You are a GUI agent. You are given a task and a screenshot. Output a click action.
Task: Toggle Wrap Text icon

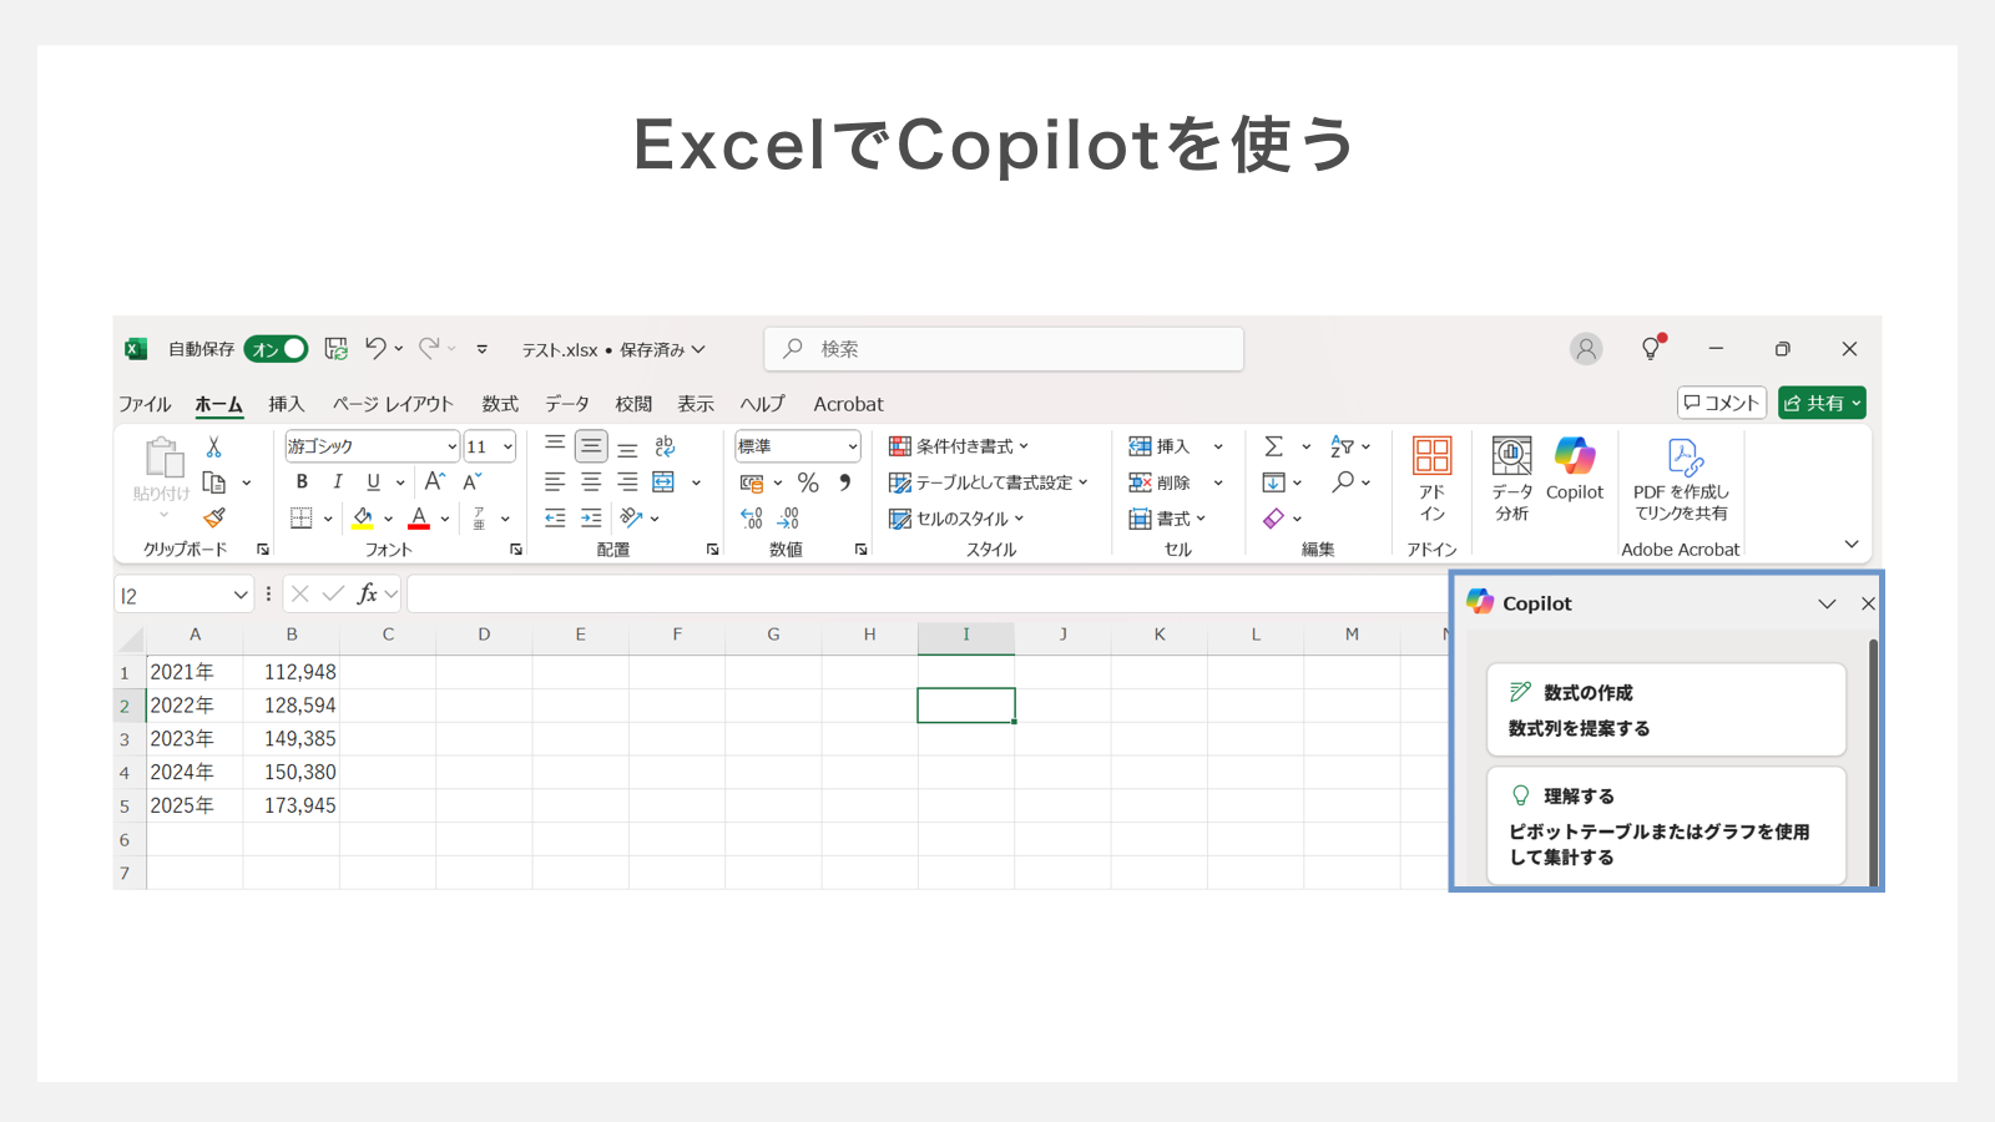665,447
